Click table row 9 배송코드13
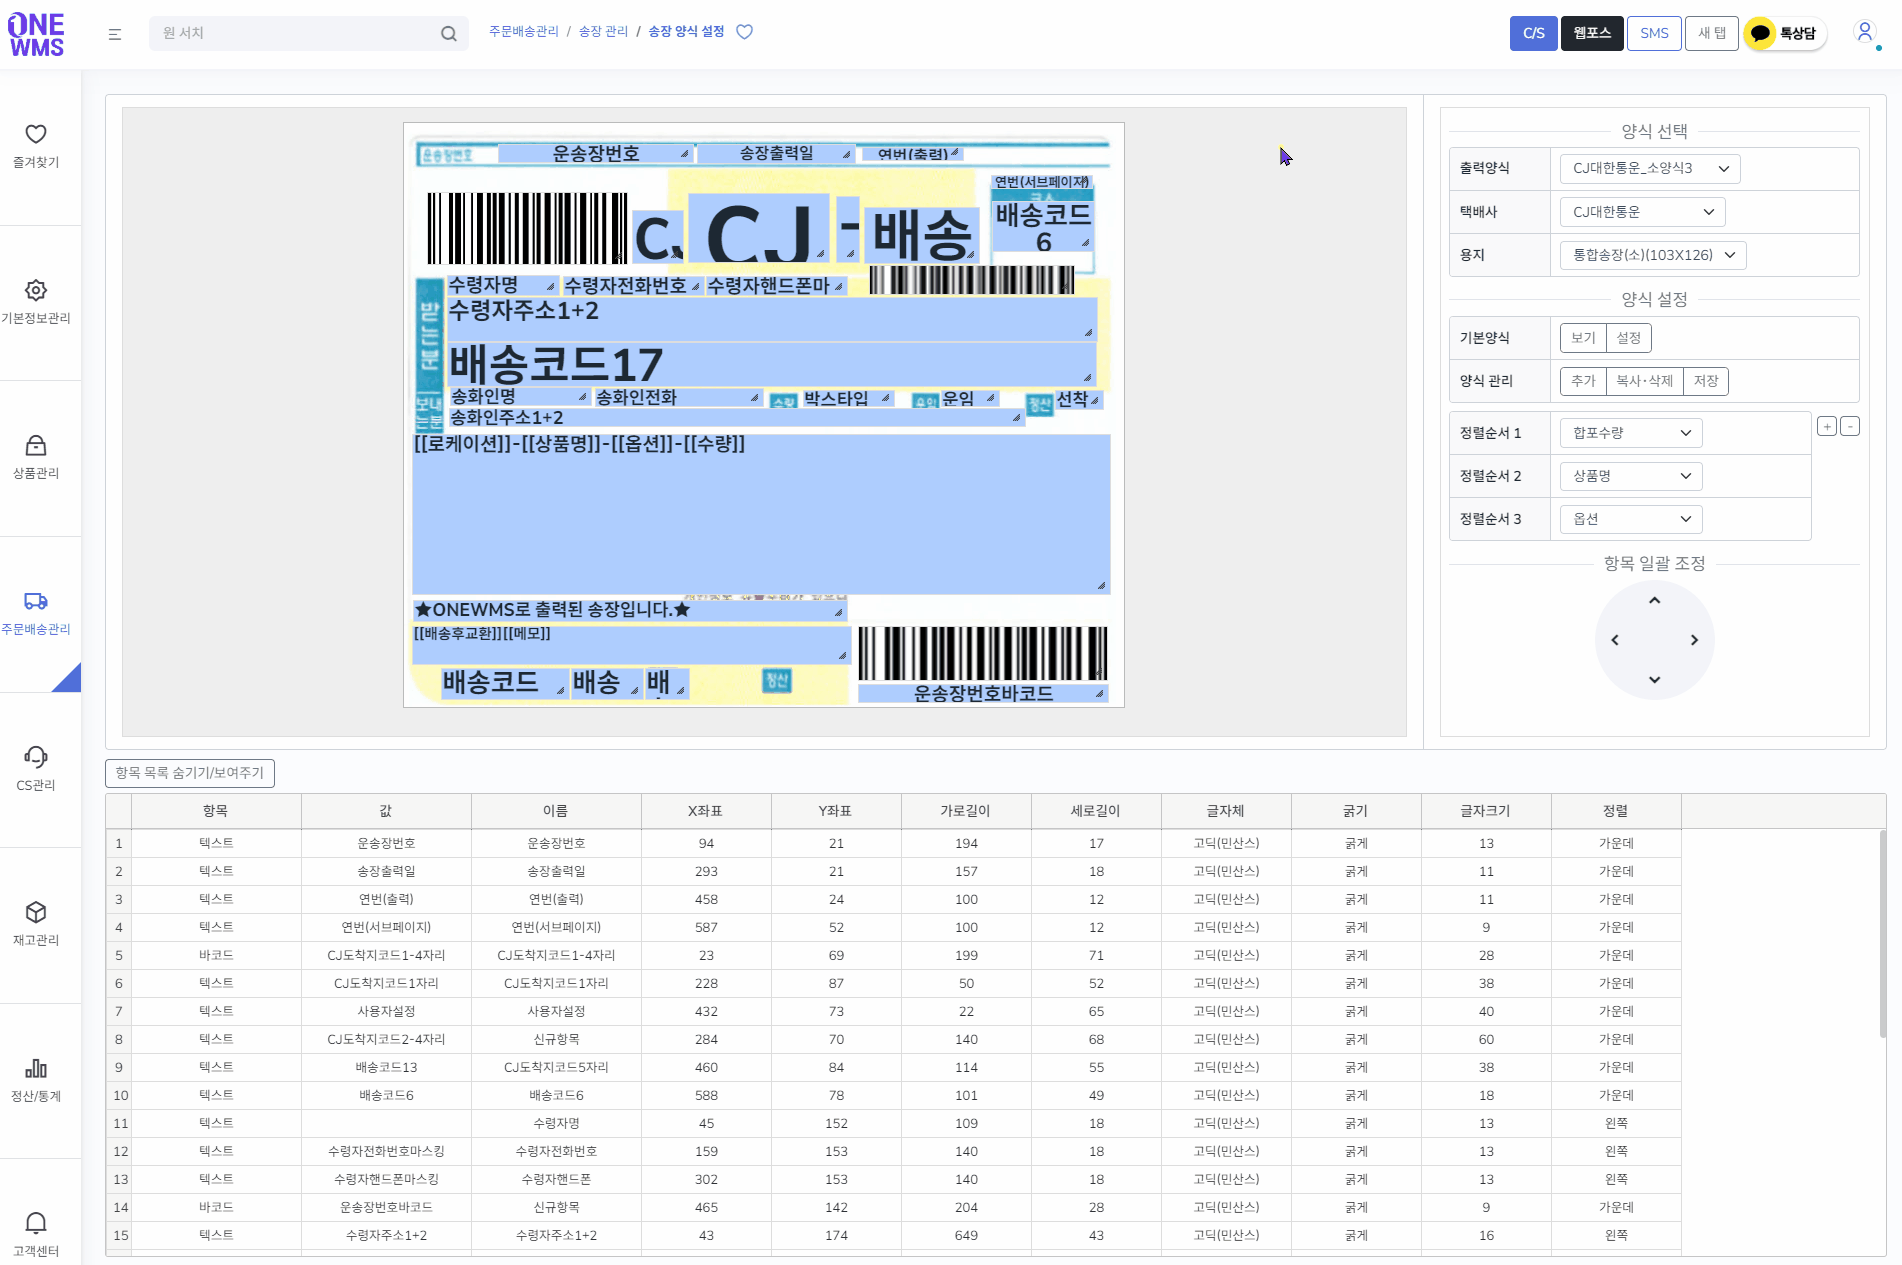1902x1265 pixels. tap(893, 1067)
